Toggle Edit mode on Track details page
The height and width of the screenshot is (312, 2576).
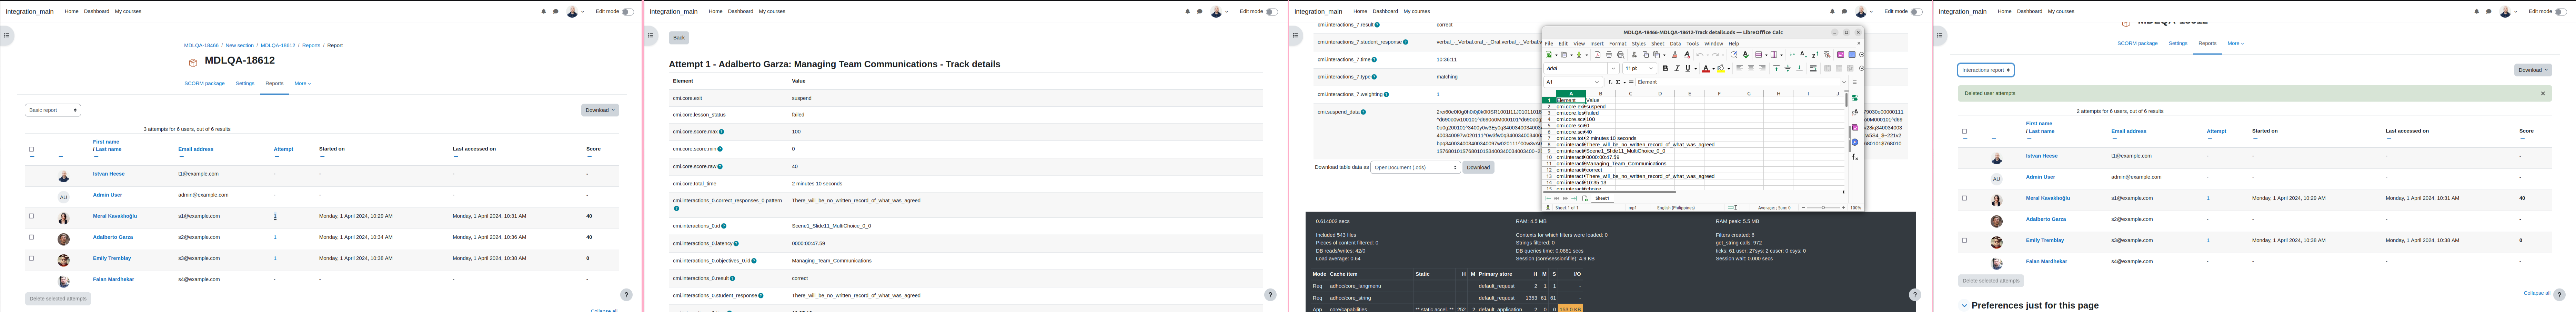(x=1272, y=12)
